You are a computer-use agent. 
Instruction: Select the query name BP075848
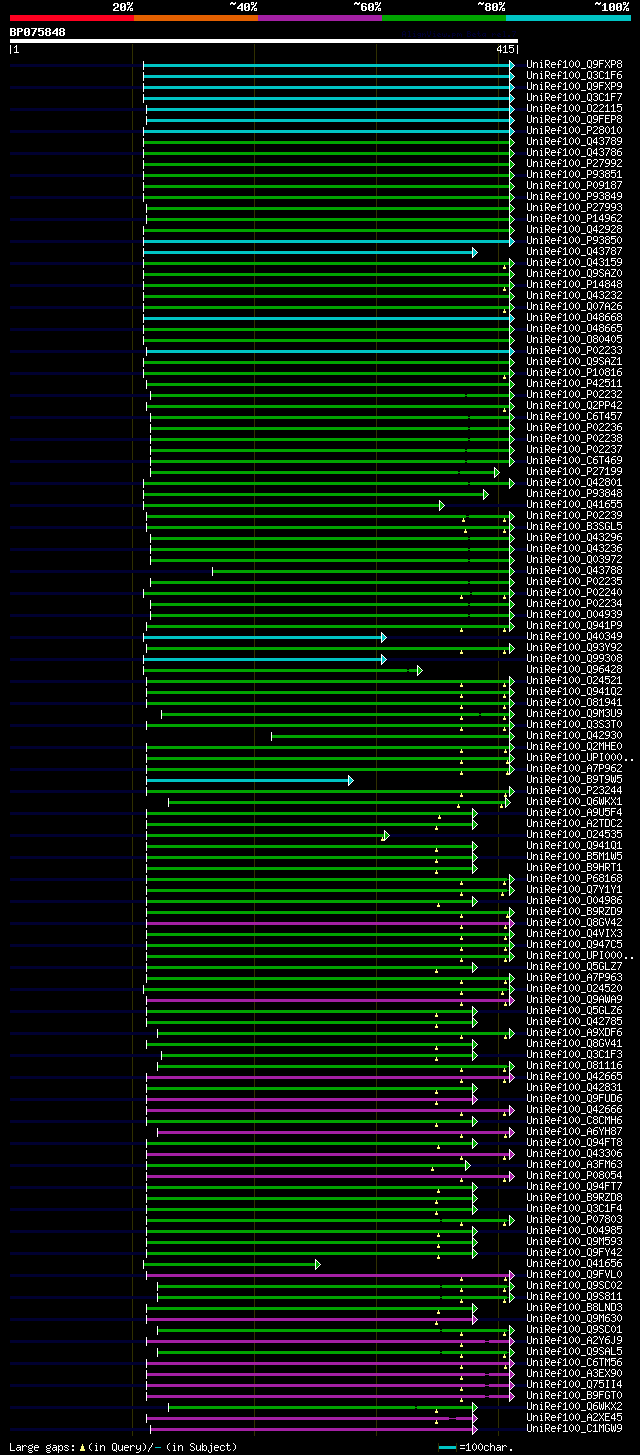pos(38,32)
